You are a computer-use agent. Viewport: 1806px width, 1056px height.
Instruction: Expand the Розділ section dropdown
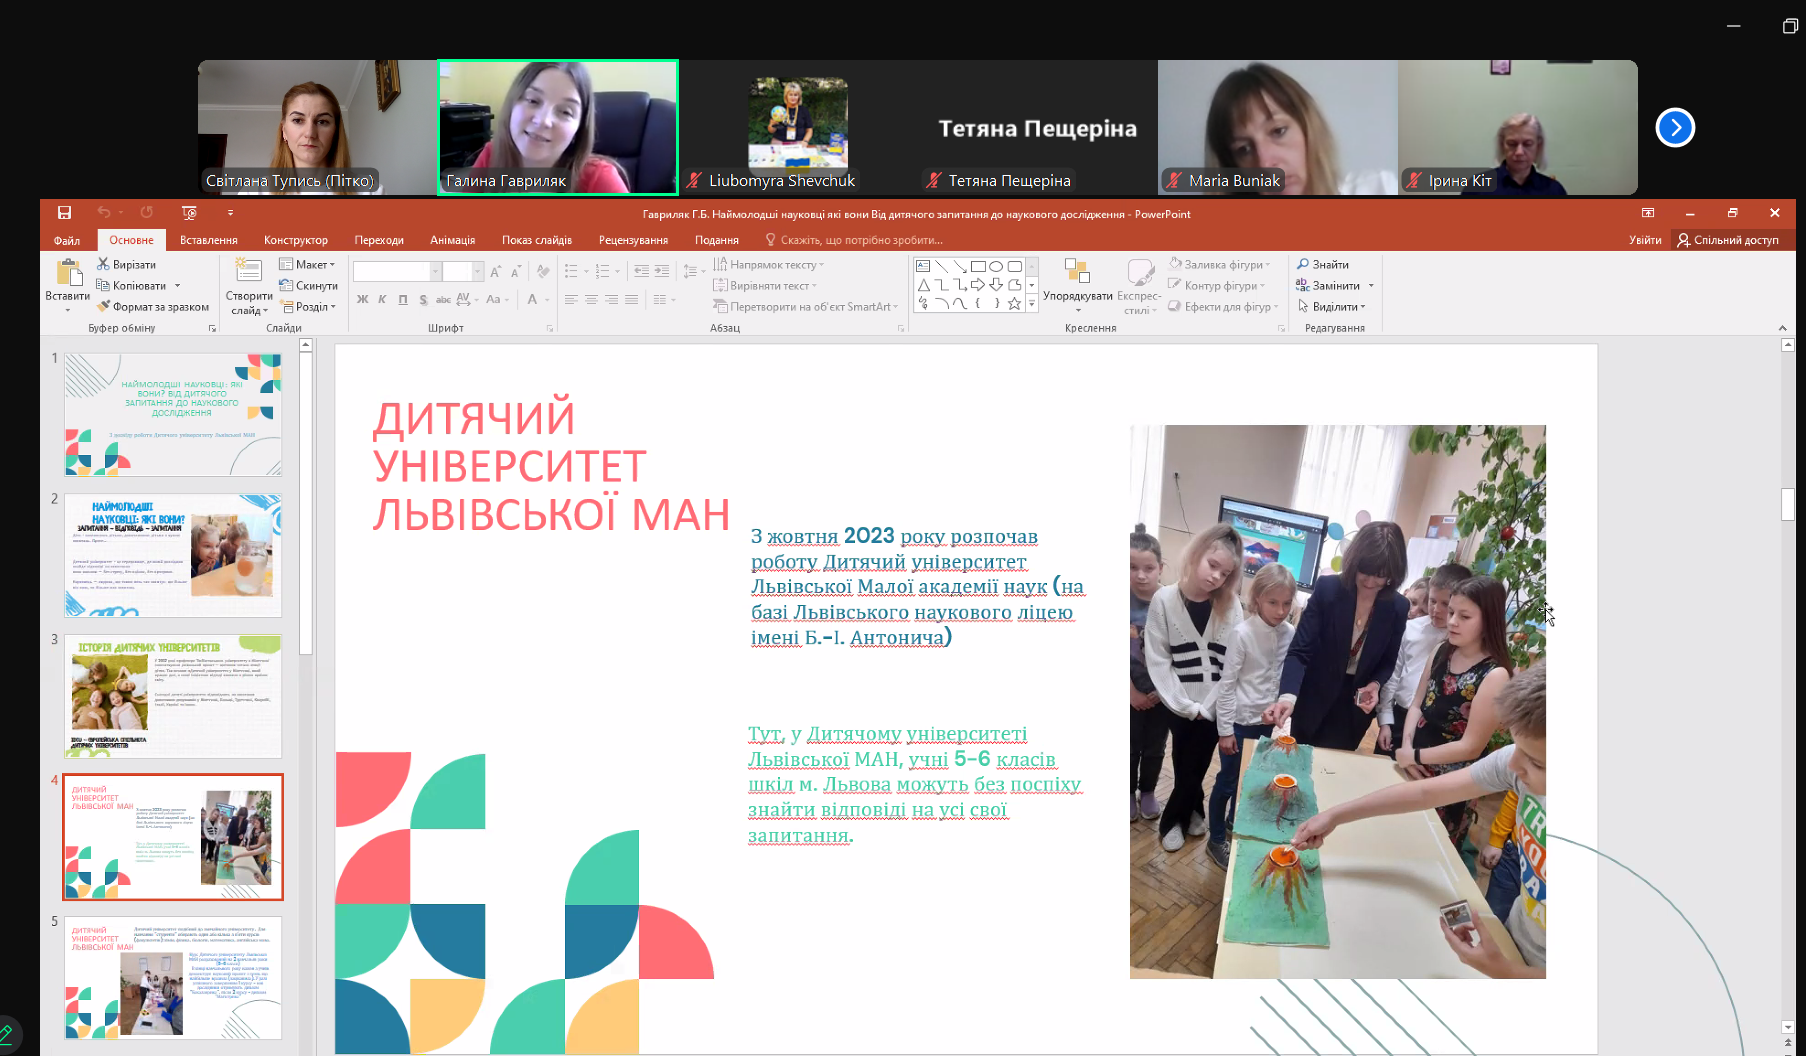pyautogui.click(x=308, y=306)
